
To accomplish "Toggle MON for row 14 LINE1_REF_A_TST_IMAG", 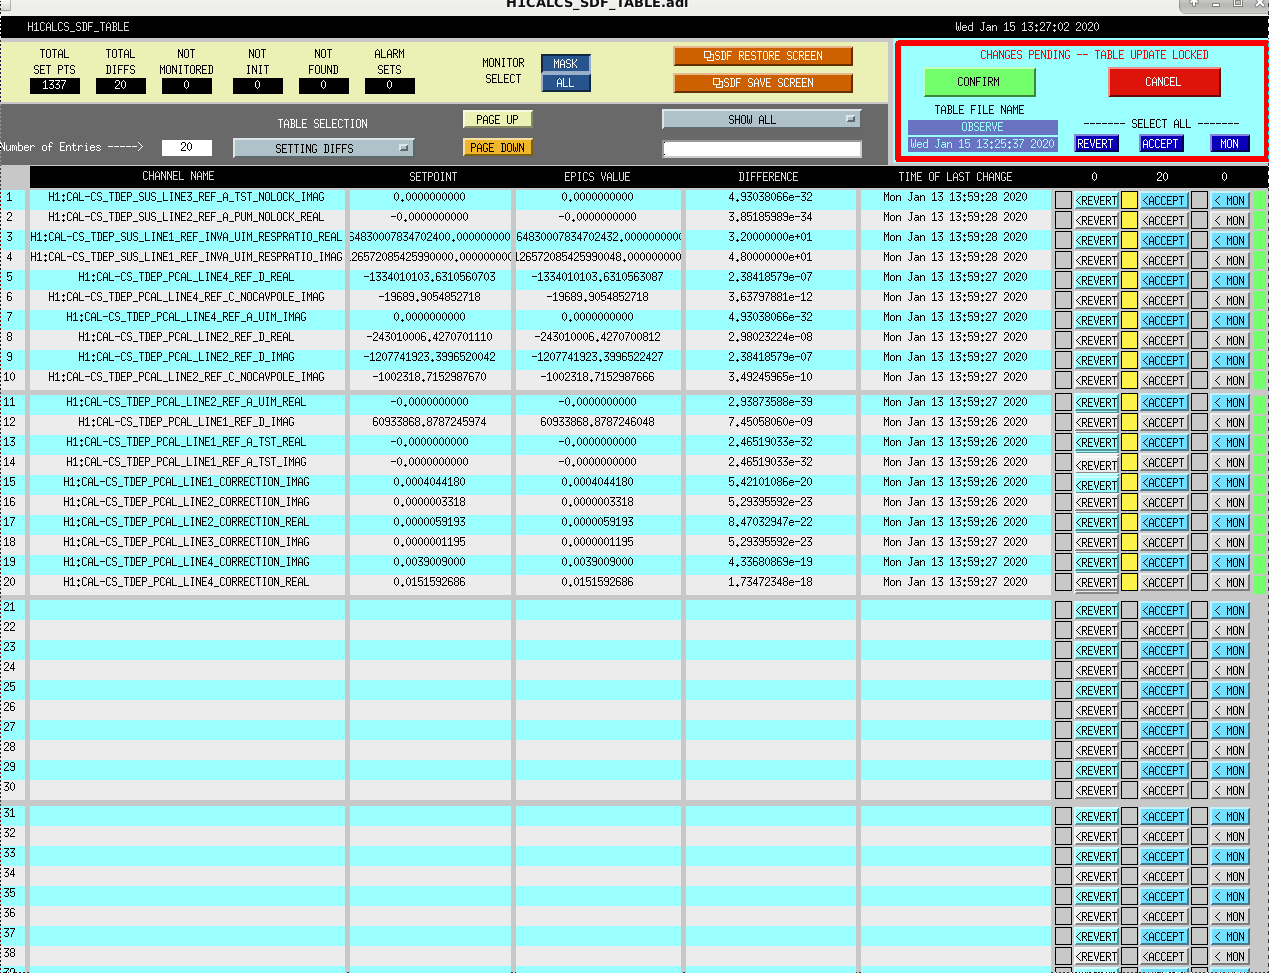I will point(1230,462).
